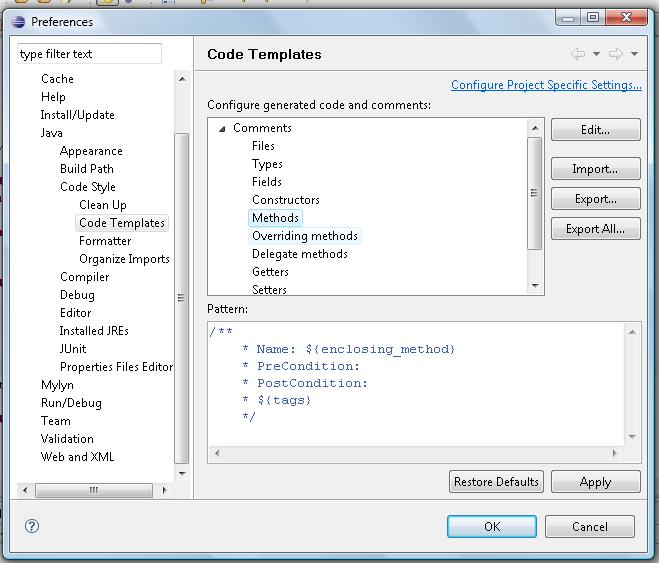The height and width of the screenshot is (563, 659).
Task: Open Formatter preferences page
Action: (x=105, y=241)
